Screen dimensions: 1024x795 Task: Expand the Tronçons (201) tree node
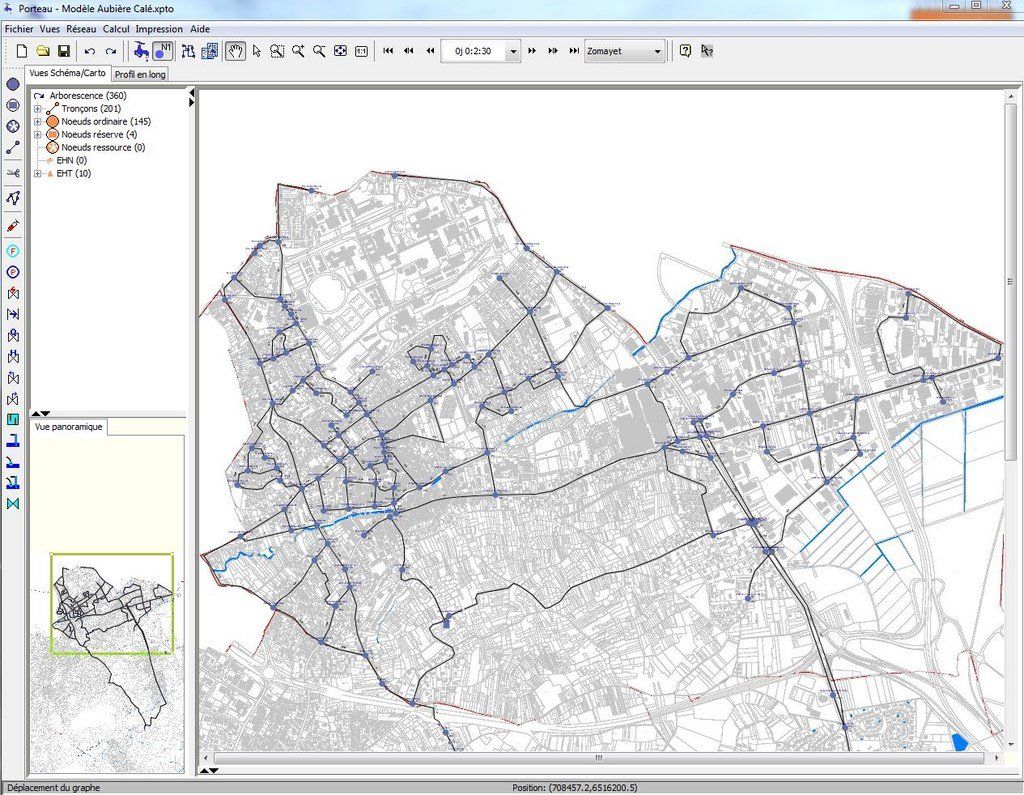pyautogui.click(x=38, y=108)
